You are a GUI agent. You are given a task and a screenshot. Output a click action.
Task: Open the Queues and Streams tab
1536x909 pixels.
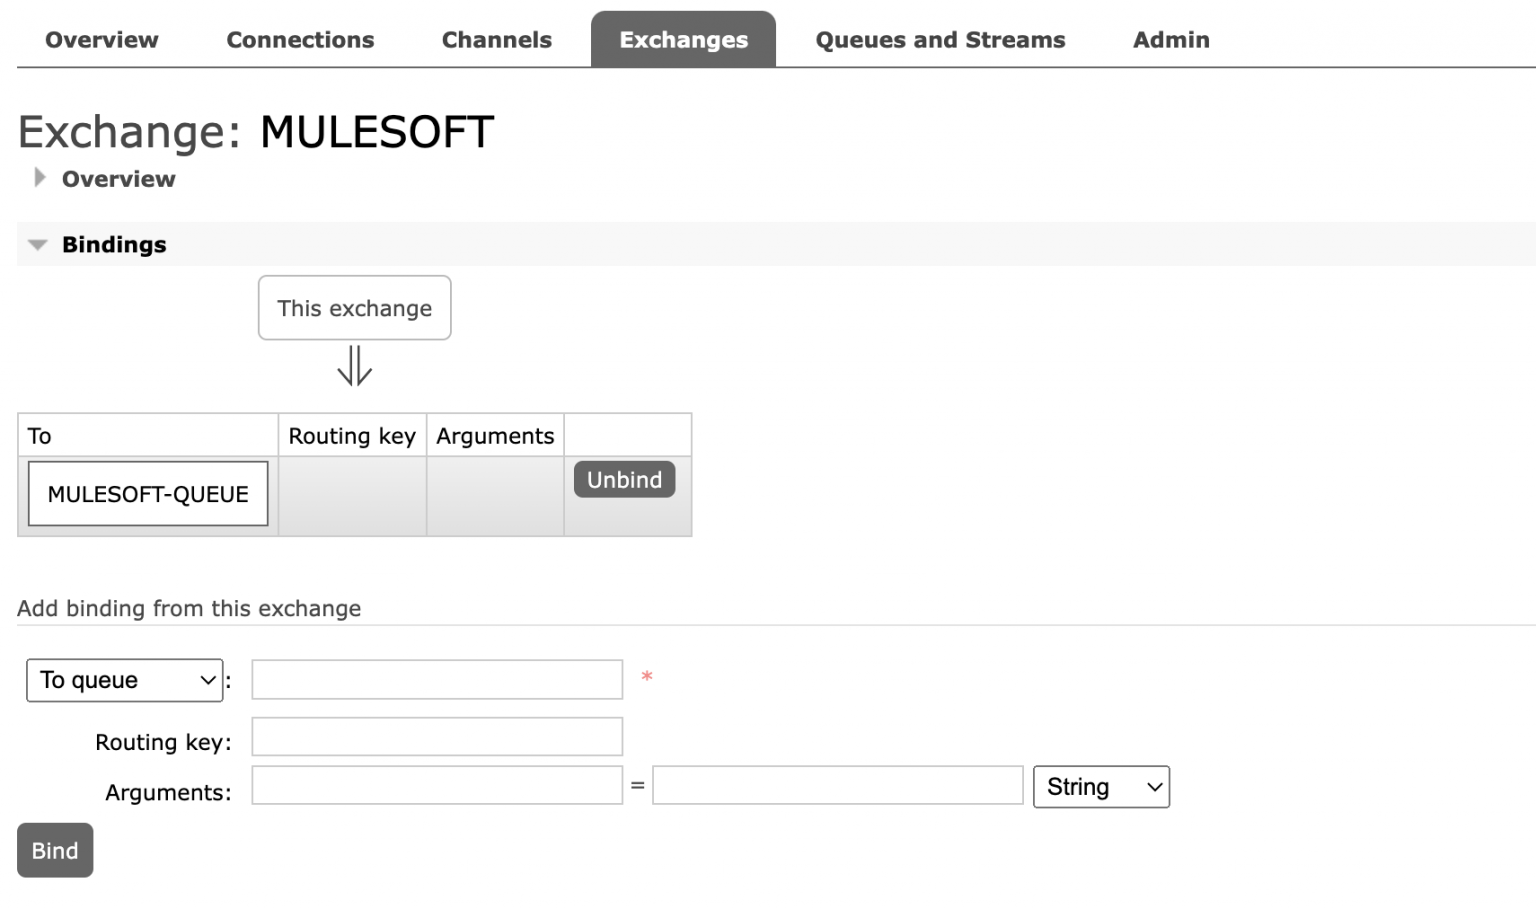click(939, 39)
